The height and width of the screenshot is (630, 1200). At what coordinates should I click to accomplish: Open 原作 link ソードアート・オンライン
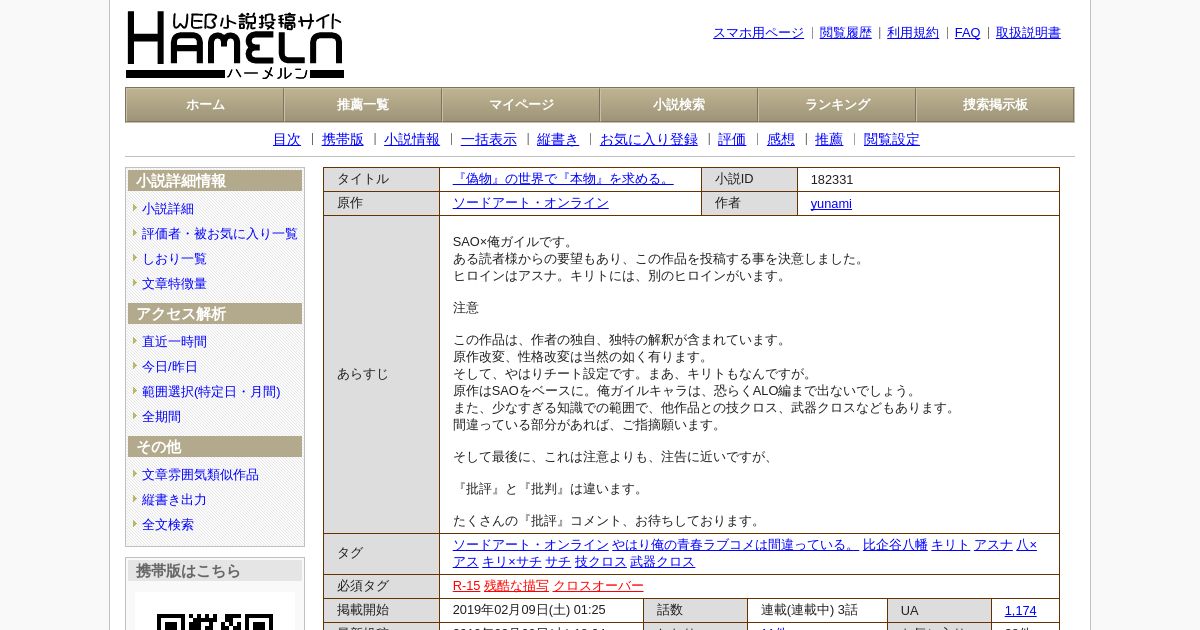531,203
